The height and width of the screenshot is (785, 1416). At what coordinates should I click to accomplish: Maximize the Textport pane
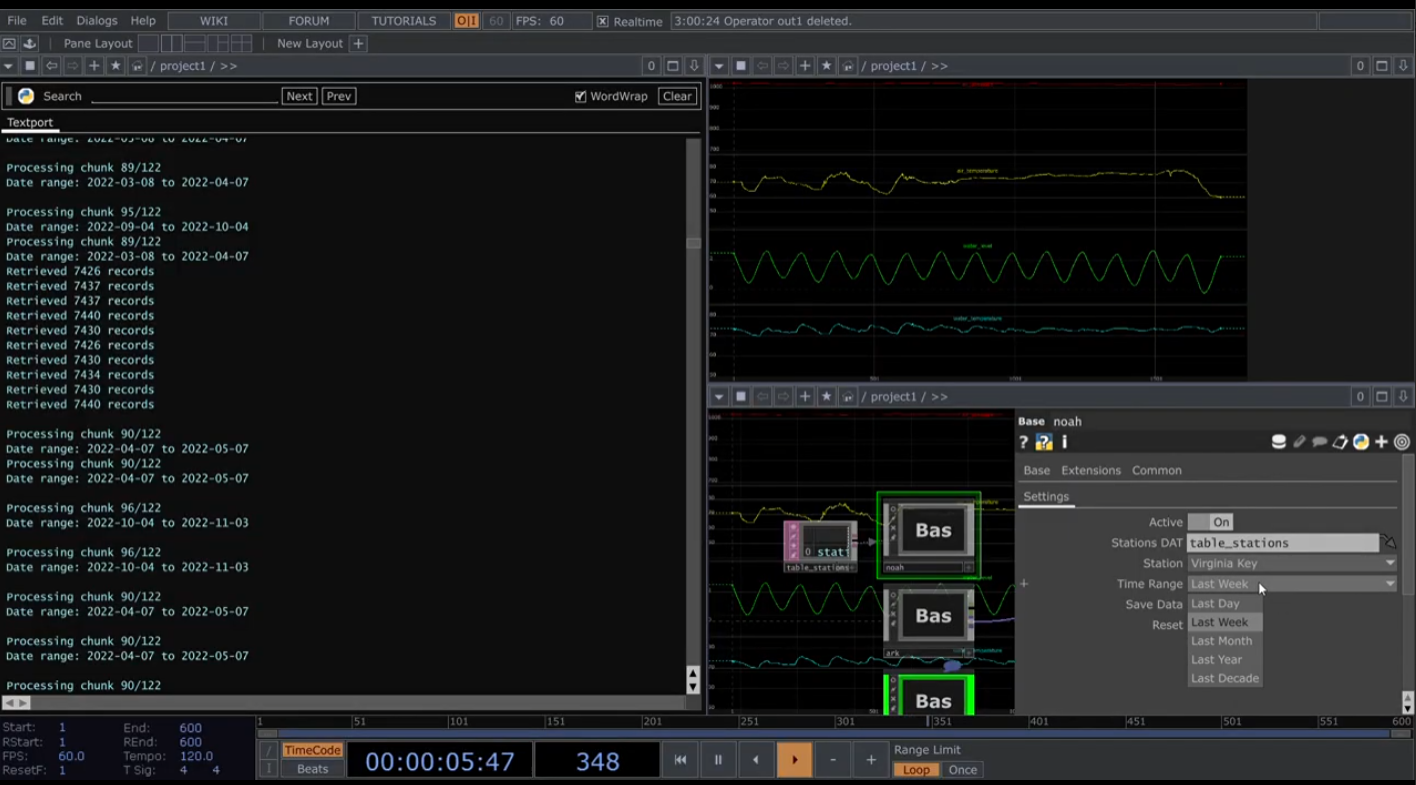[673, 66]
